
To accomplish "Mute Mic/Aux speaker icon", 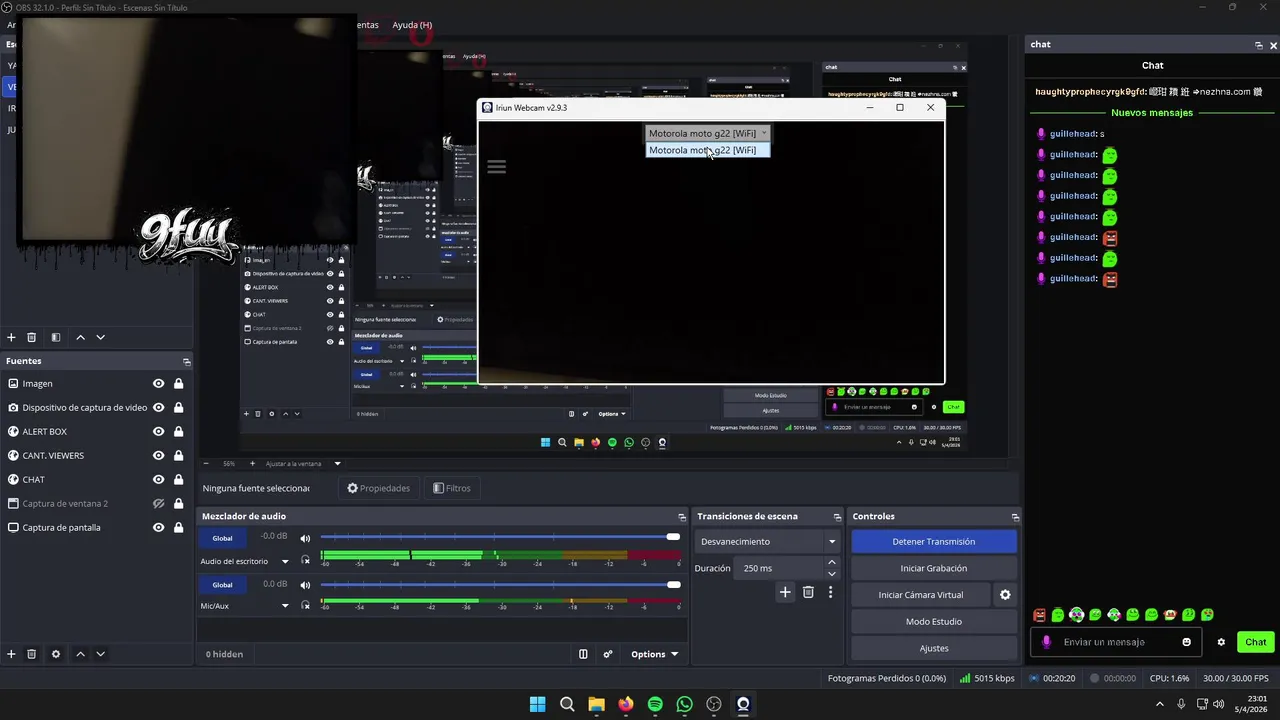I will coord(305,585).
